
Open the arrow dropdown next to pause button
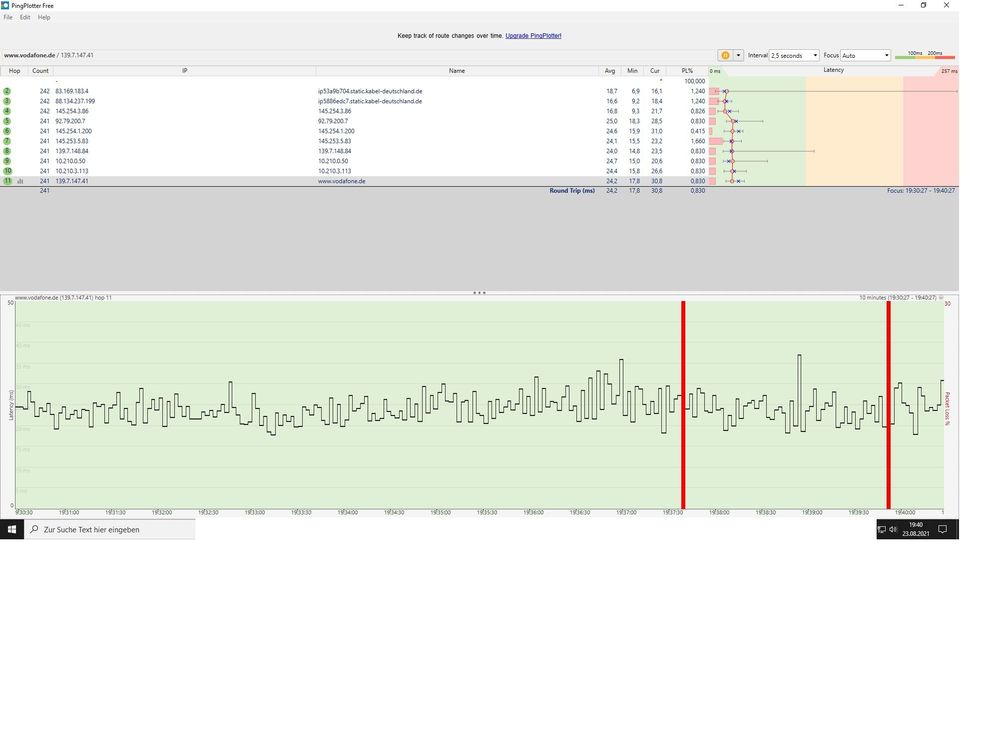tap(738, 55)
